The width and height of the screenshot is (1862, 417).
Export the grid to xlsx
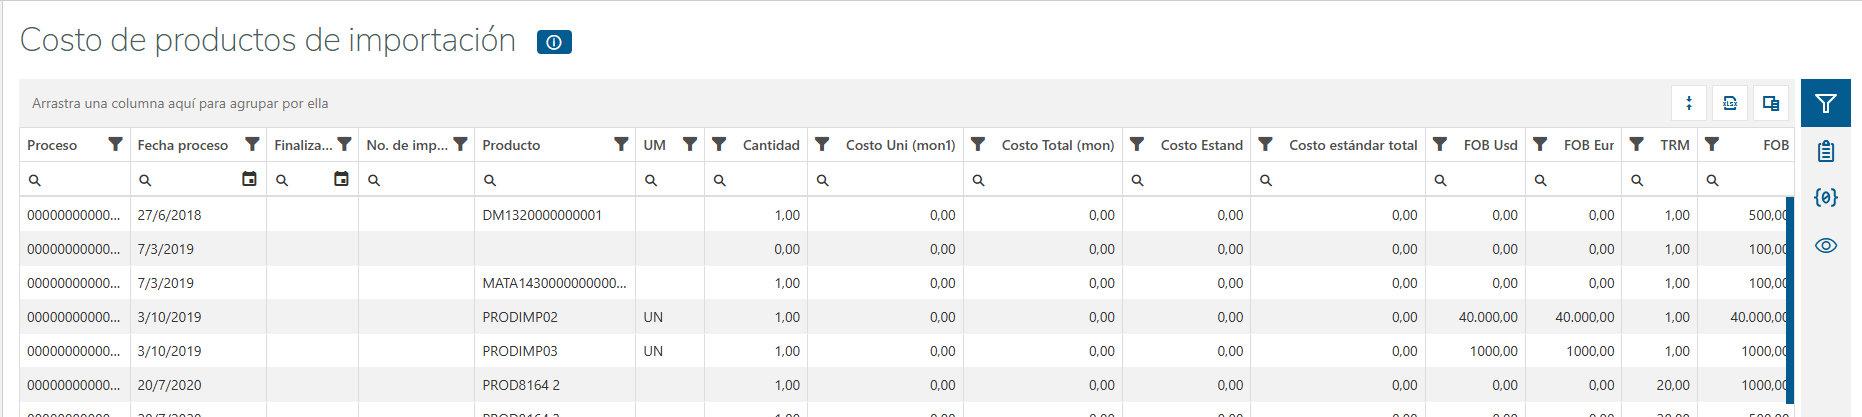1730,103
